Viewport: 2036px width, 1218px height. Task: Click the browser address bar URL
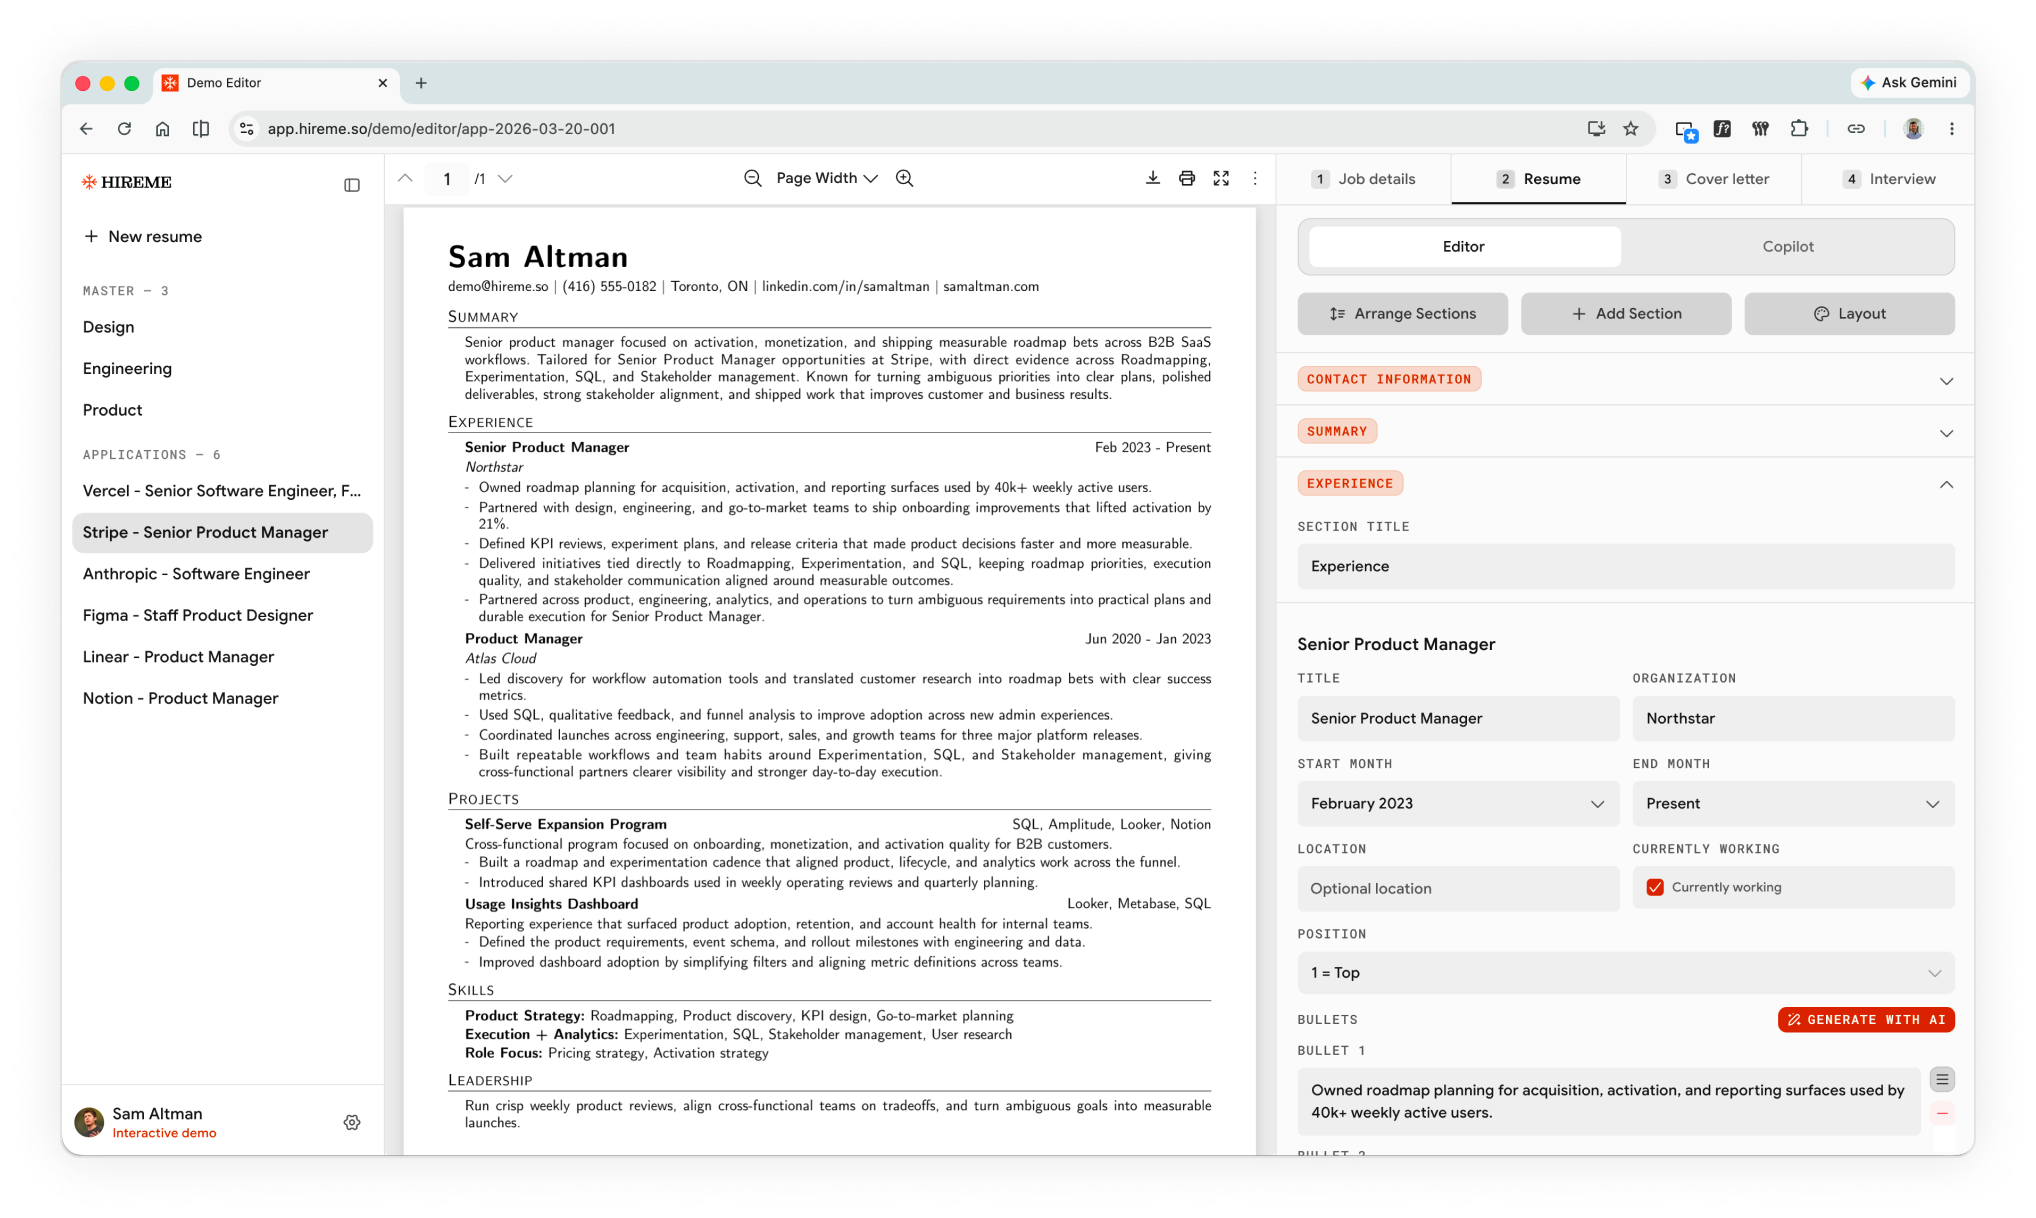(441, 128)
